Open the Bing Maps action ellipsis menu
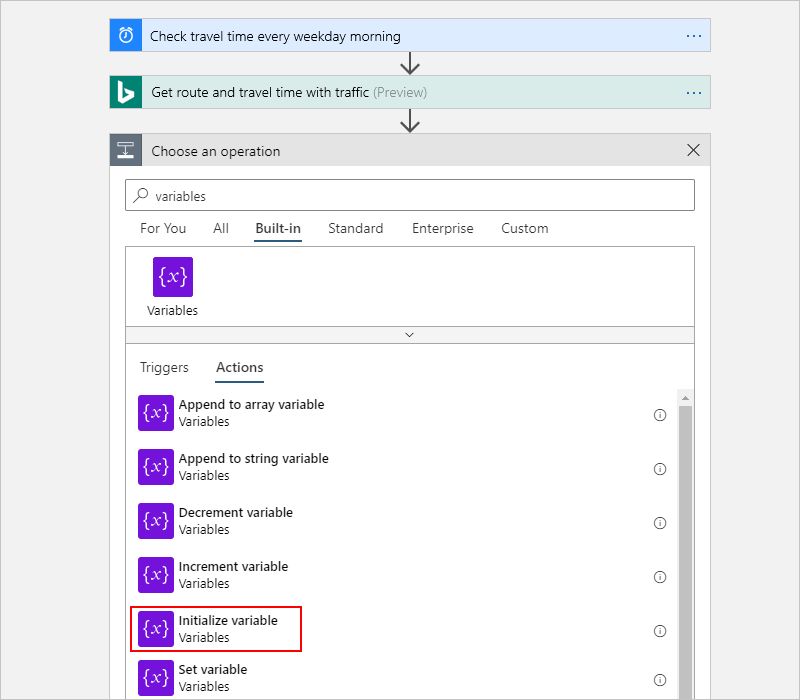The width and height of the screenshot is (800, 700). pyautogui.click(x=694, y=92)
